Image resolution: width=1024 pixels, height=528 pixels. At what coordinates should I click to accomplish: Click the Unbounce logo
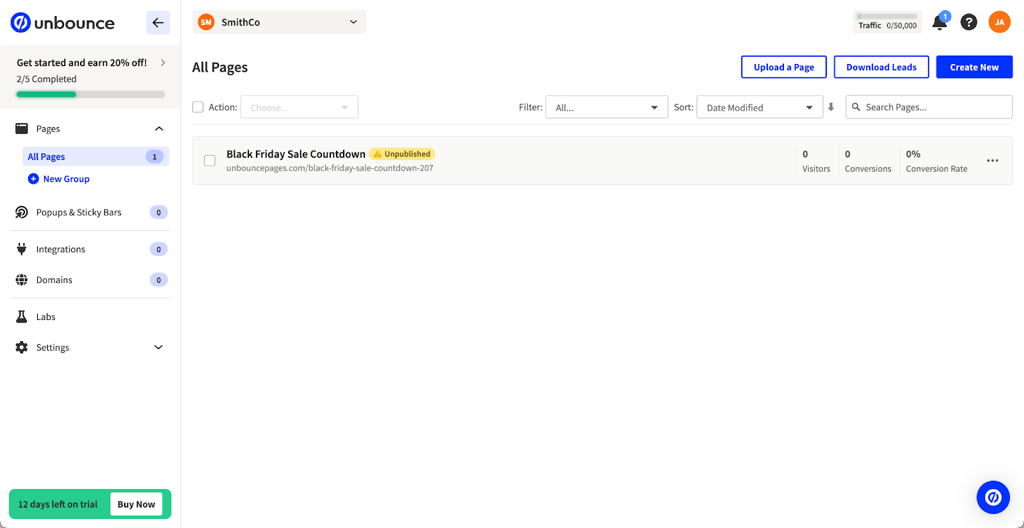62,23
